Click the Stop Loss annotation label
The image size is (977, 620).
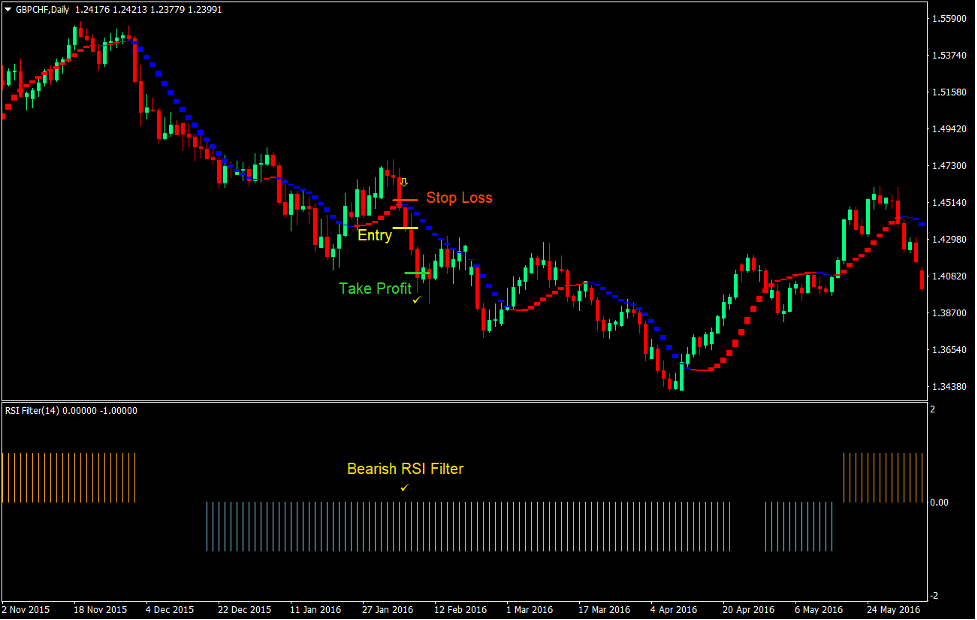tap(458, 198)
